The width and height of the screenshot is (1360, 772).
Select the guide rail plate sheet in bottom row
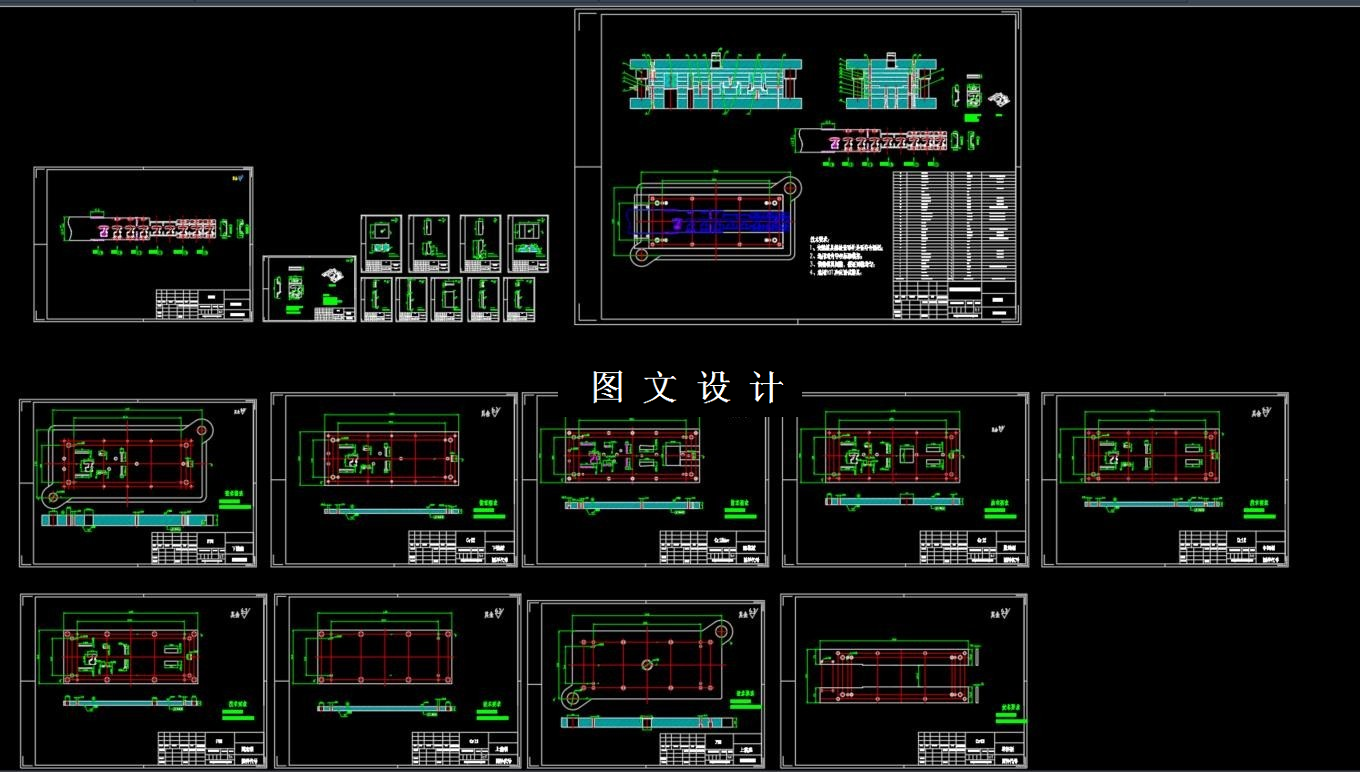[x=904, y=681]
